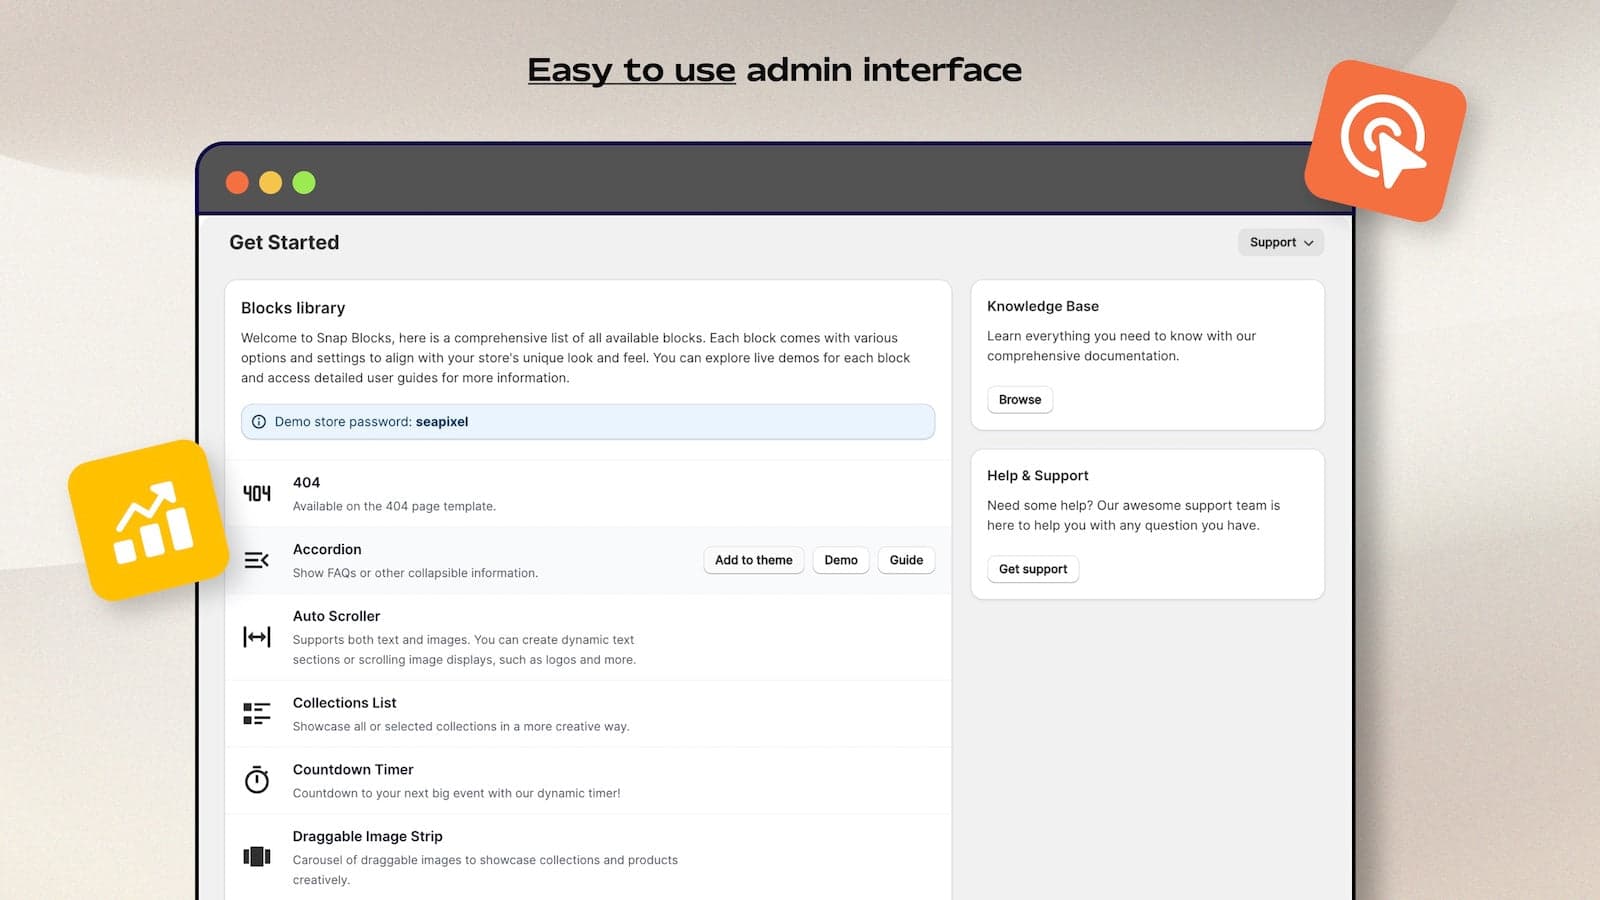Screen dimensions: 1600x900
Task: Click the orange cursor click badge
Action: (x=1385, y=141)
